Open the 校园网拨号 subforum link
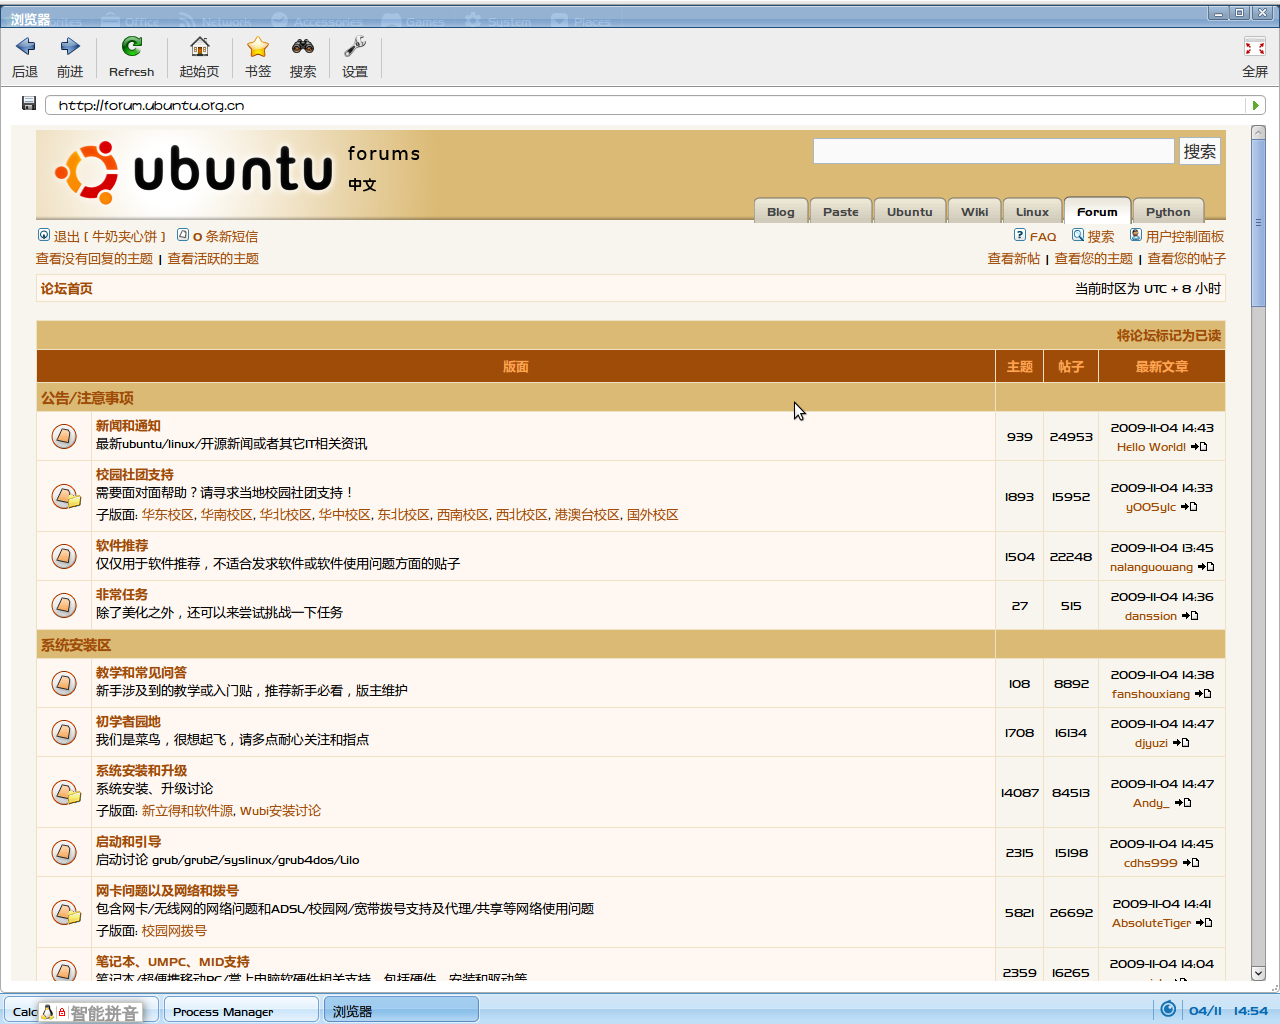 pos(174,931)
